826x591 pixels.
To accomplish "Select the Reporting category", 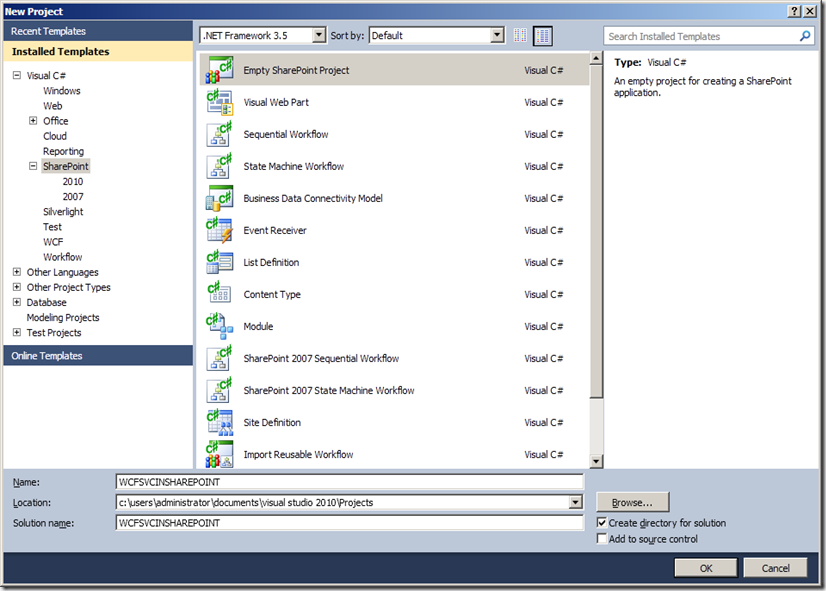I will click(63, 151).
